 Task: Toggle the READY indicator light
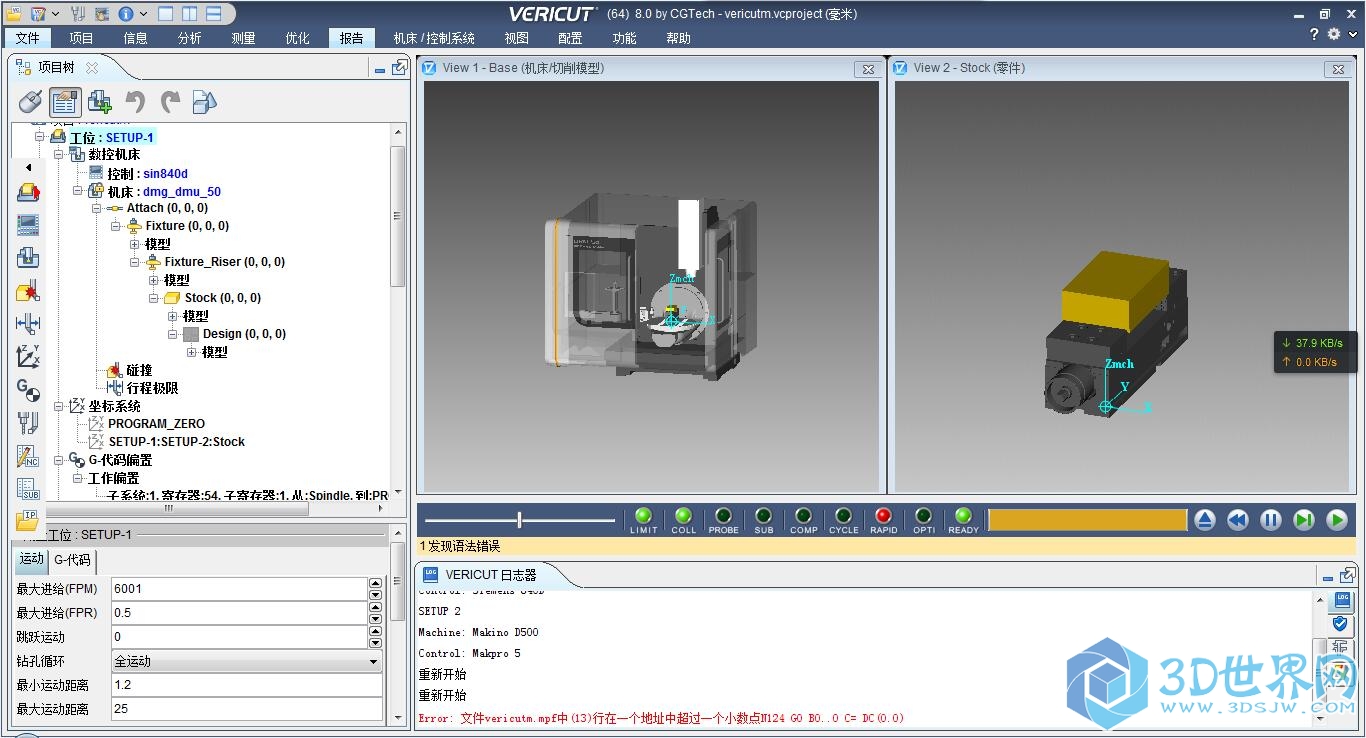(x=963, y=516)
